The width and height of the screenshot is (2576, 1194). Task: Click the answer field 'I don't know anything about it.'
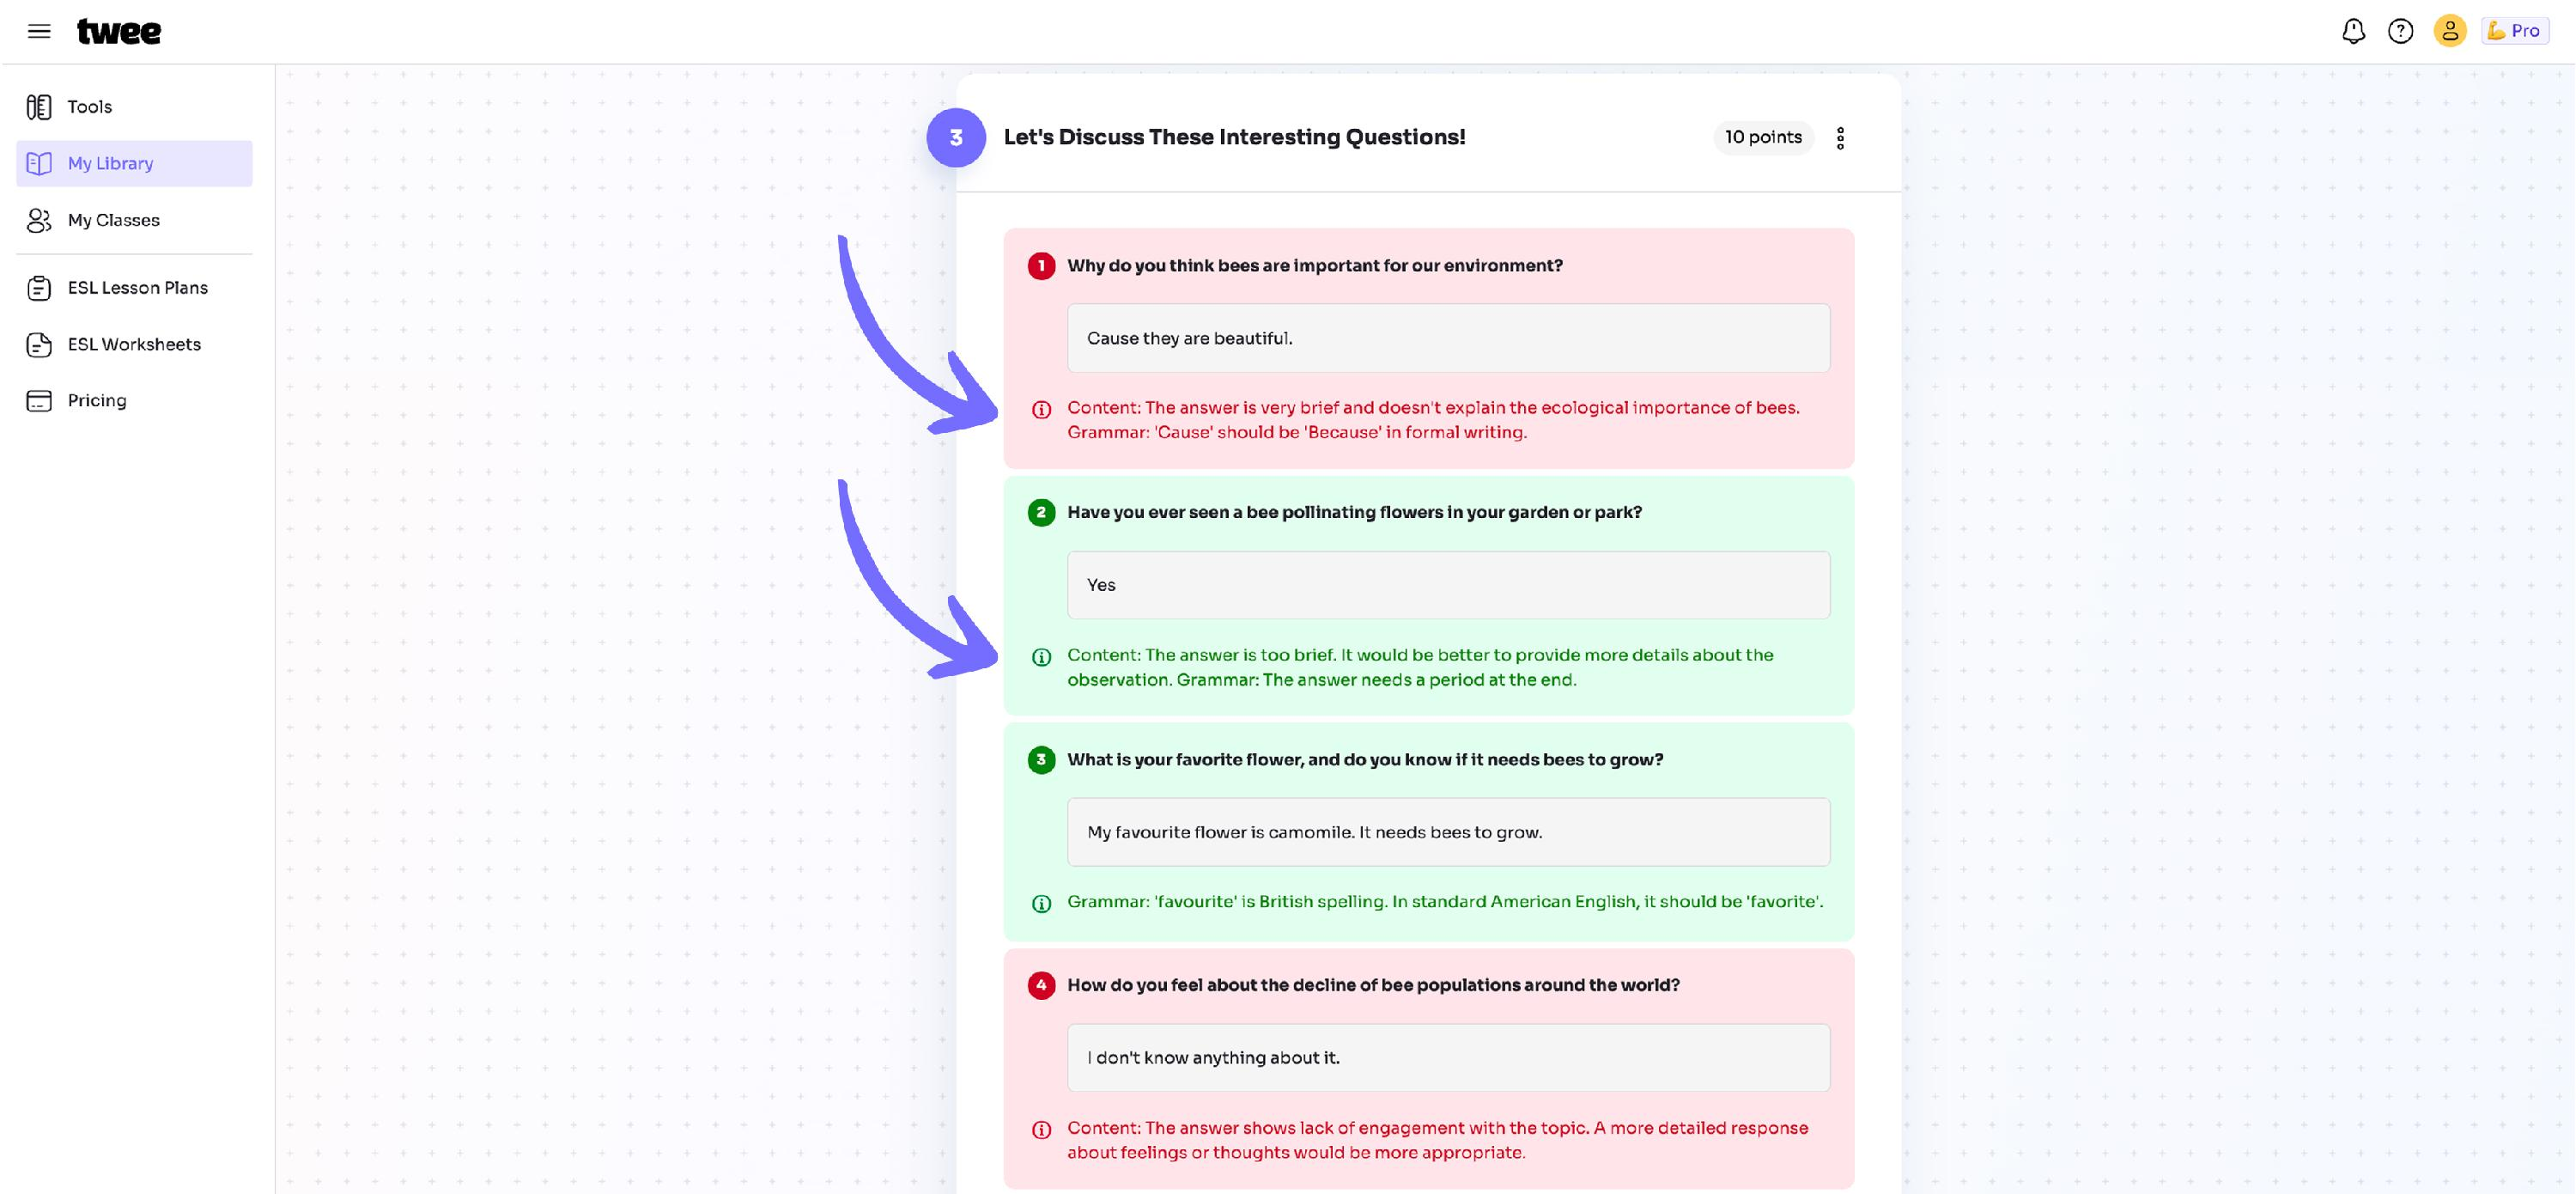click(1448, 1058)
